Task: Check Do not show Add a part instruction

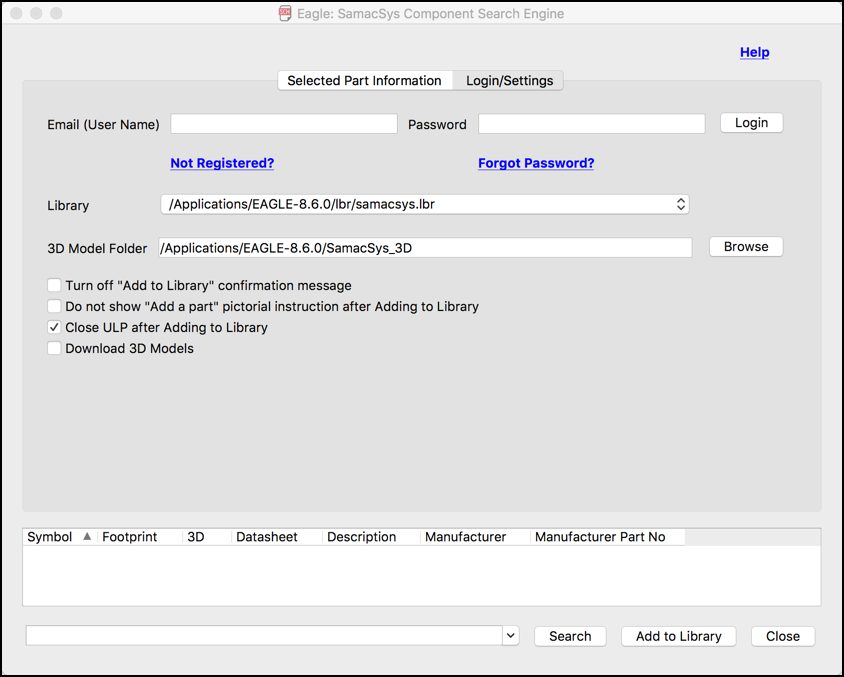Action: (54, 306)
